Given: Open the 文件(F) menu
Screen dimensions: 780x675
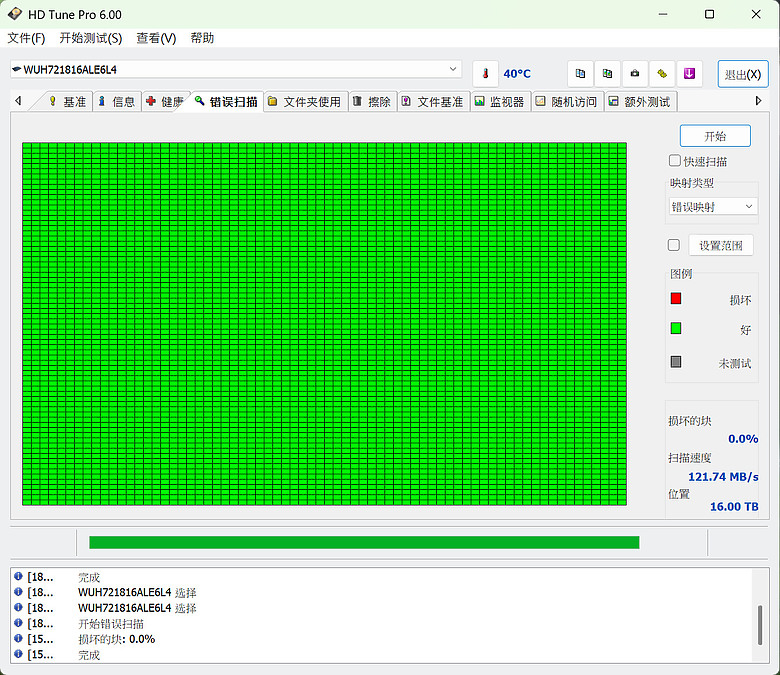Looking at the screenshot, I should [26, 38].
